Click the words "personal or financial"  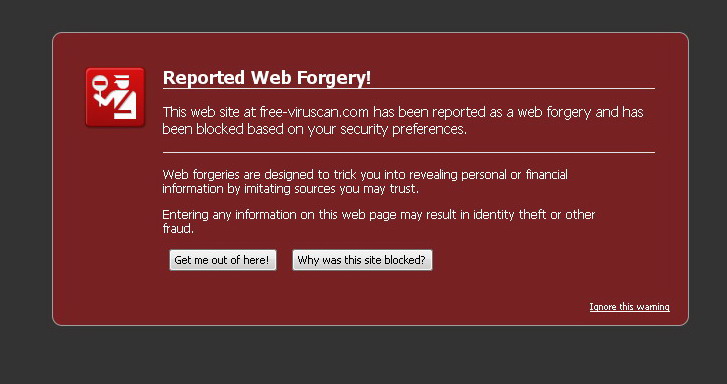point(509,175)
